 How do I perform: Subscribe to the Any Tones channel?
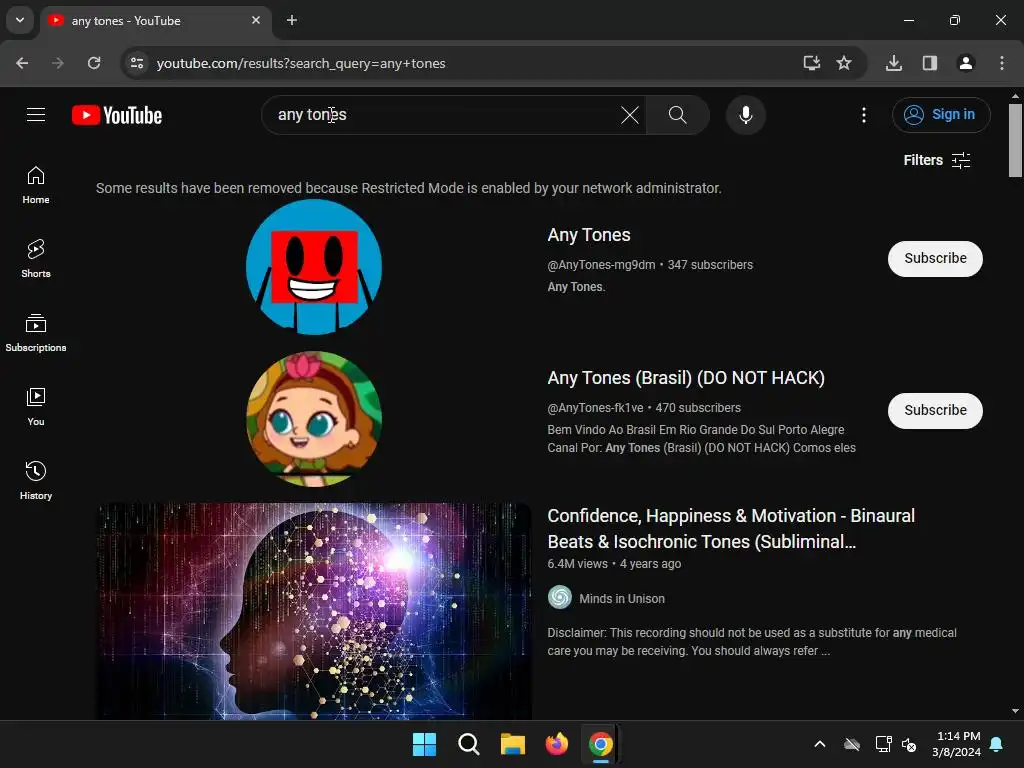(x=935, y=259)
